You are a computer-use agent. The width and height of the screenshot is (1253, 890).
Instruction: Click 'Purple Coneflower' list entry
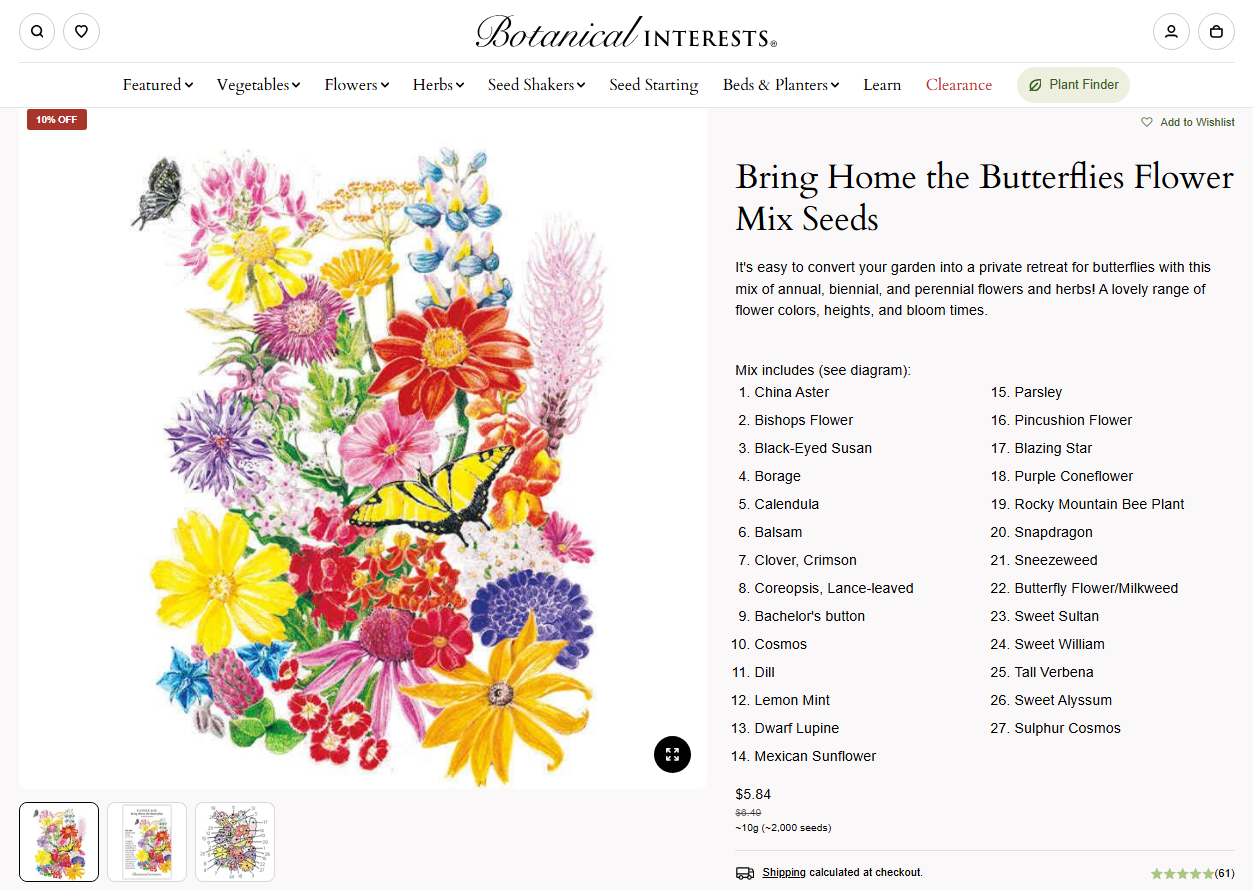pyautogui.click(x=1074, y=476)
